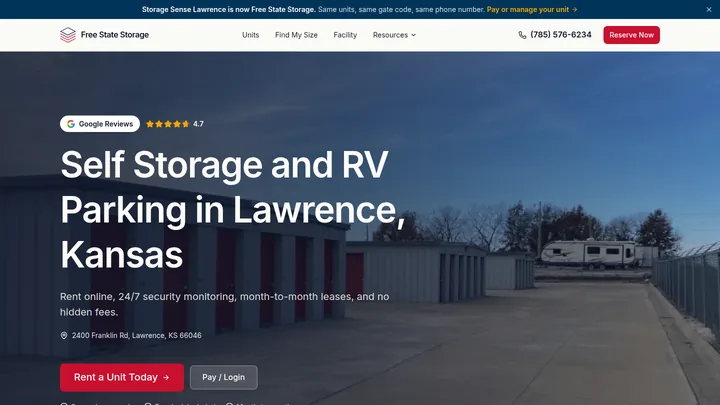Click the Self Storage and RV Parking headline
Screen dimensions: 720x405
pyautogui.click(x=233, y=209)
